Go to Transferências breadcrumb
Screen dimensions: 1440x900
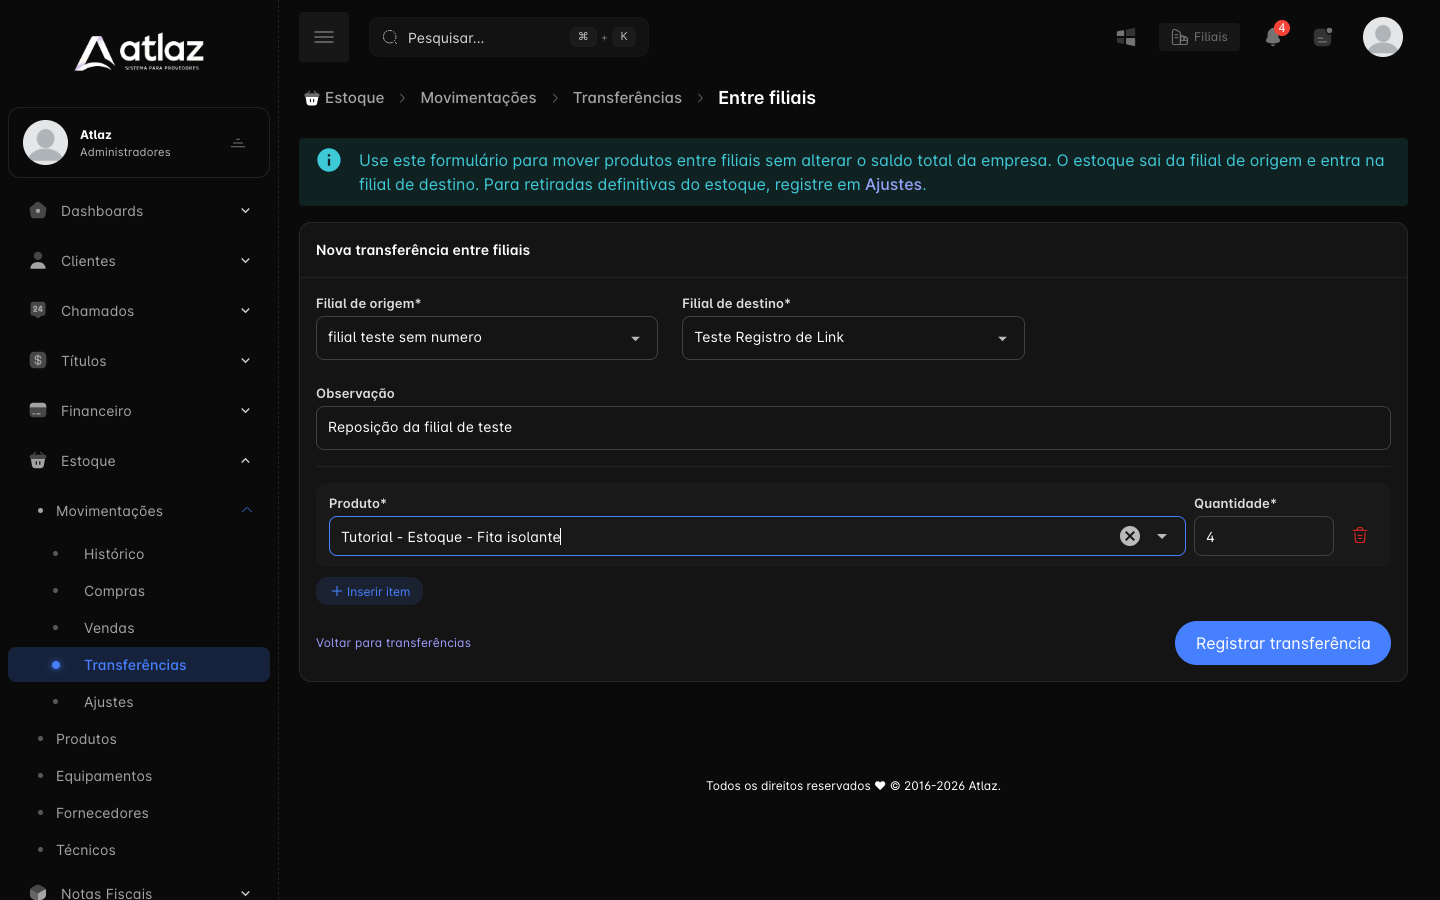(627, 98)
